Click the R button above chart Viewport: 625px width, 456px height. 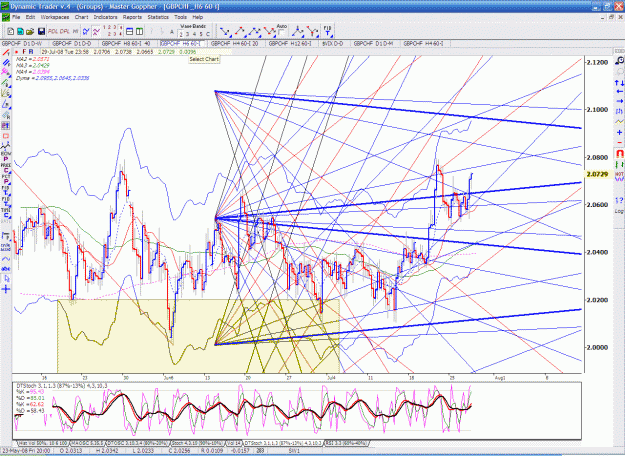point(31,52)
